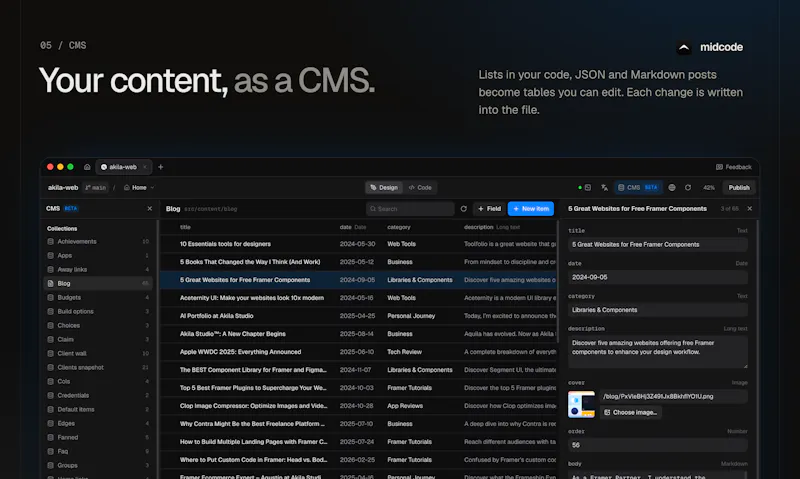Select row '10 Essentials tools for designers'
Screen dimensions: 800x479
pyautogui.click(x=359, y=244)
